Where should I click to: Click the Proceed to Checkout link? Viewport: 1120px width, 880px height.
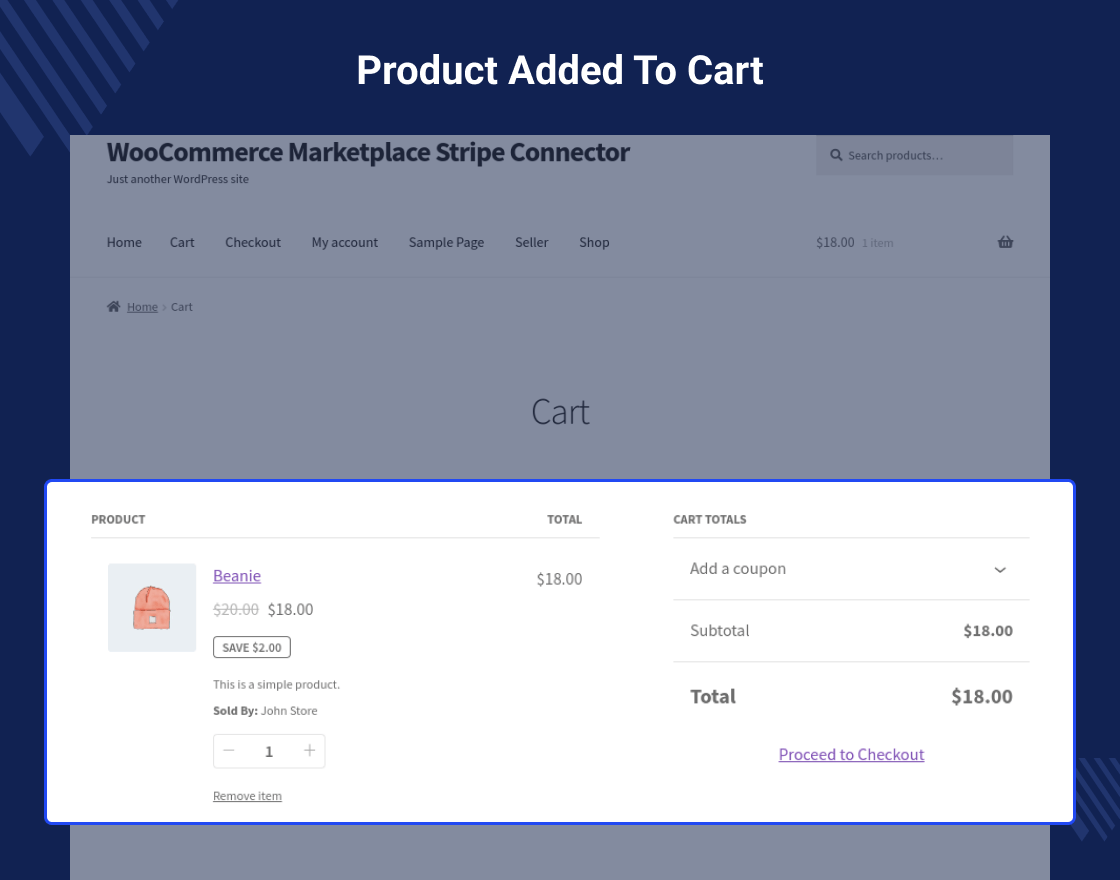[x=851, y=754]
